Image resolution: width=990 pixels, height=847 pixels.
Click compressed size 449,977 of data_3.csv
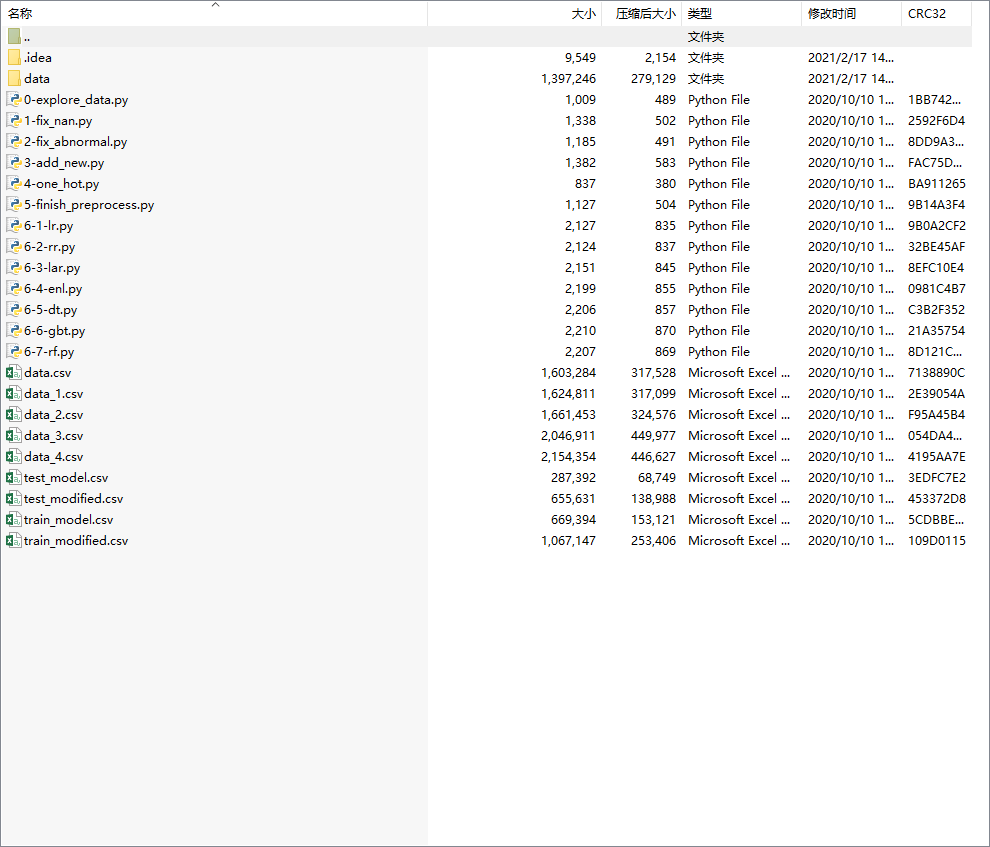point(653,435)
